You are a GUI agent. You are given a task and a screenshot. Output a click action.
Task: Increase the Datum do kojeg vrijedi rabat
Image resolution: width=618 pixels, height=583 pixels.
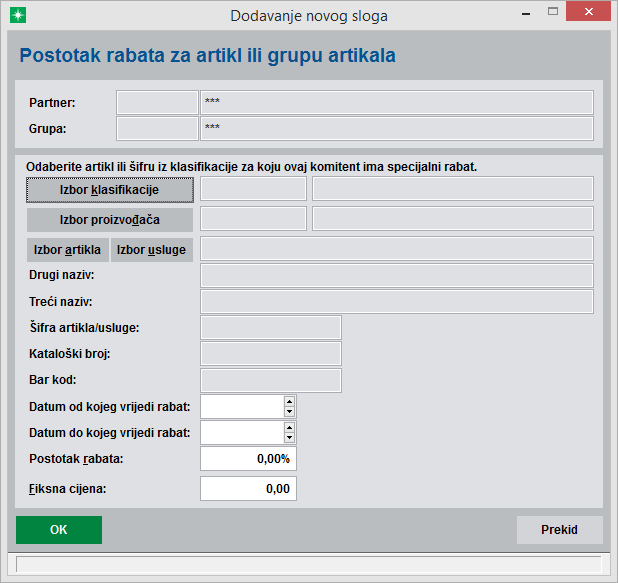(x=289, y=428)
